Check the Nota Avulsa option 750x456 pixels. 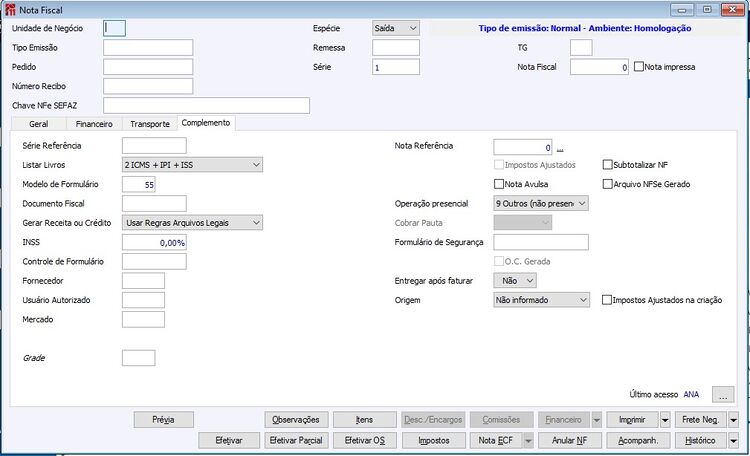click(x=499, y=184)
